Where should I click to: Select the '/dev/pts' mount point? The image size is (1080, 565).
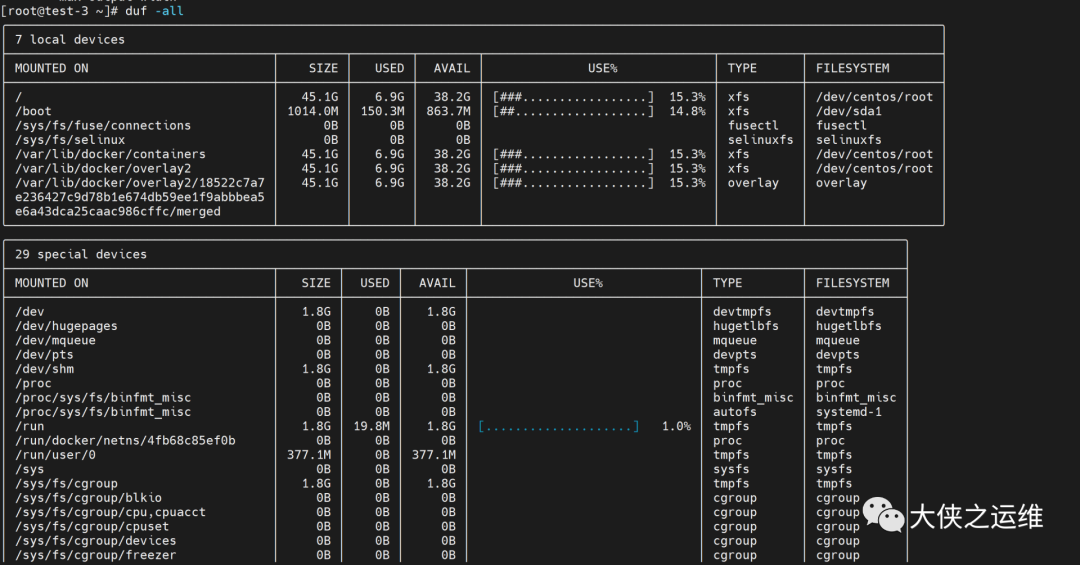click(44, 355)
